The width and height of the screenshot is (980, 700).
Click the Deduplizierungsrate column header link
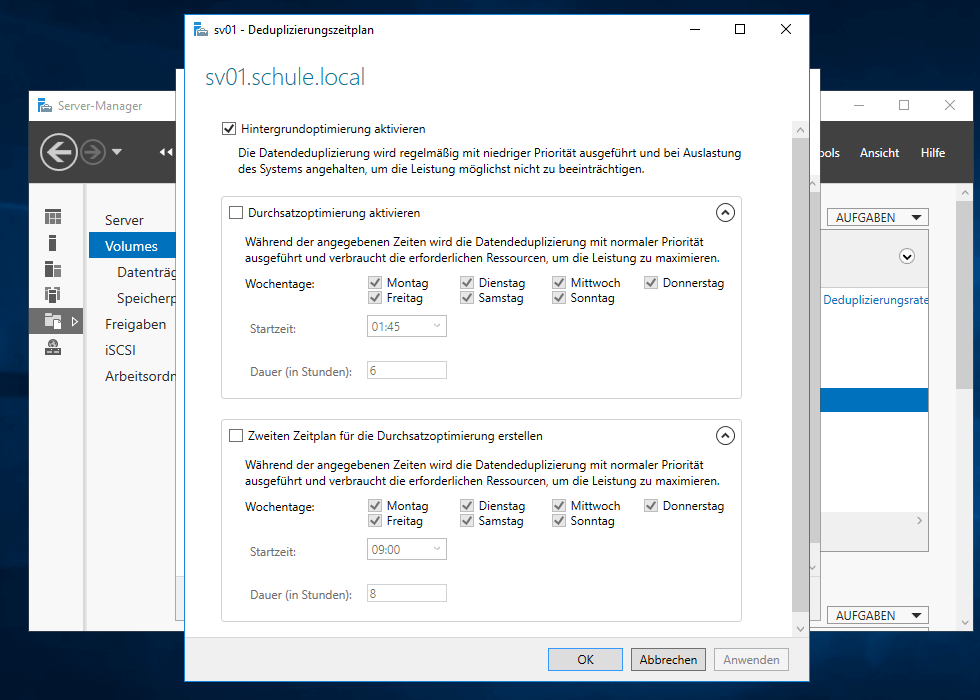[875, 299]
